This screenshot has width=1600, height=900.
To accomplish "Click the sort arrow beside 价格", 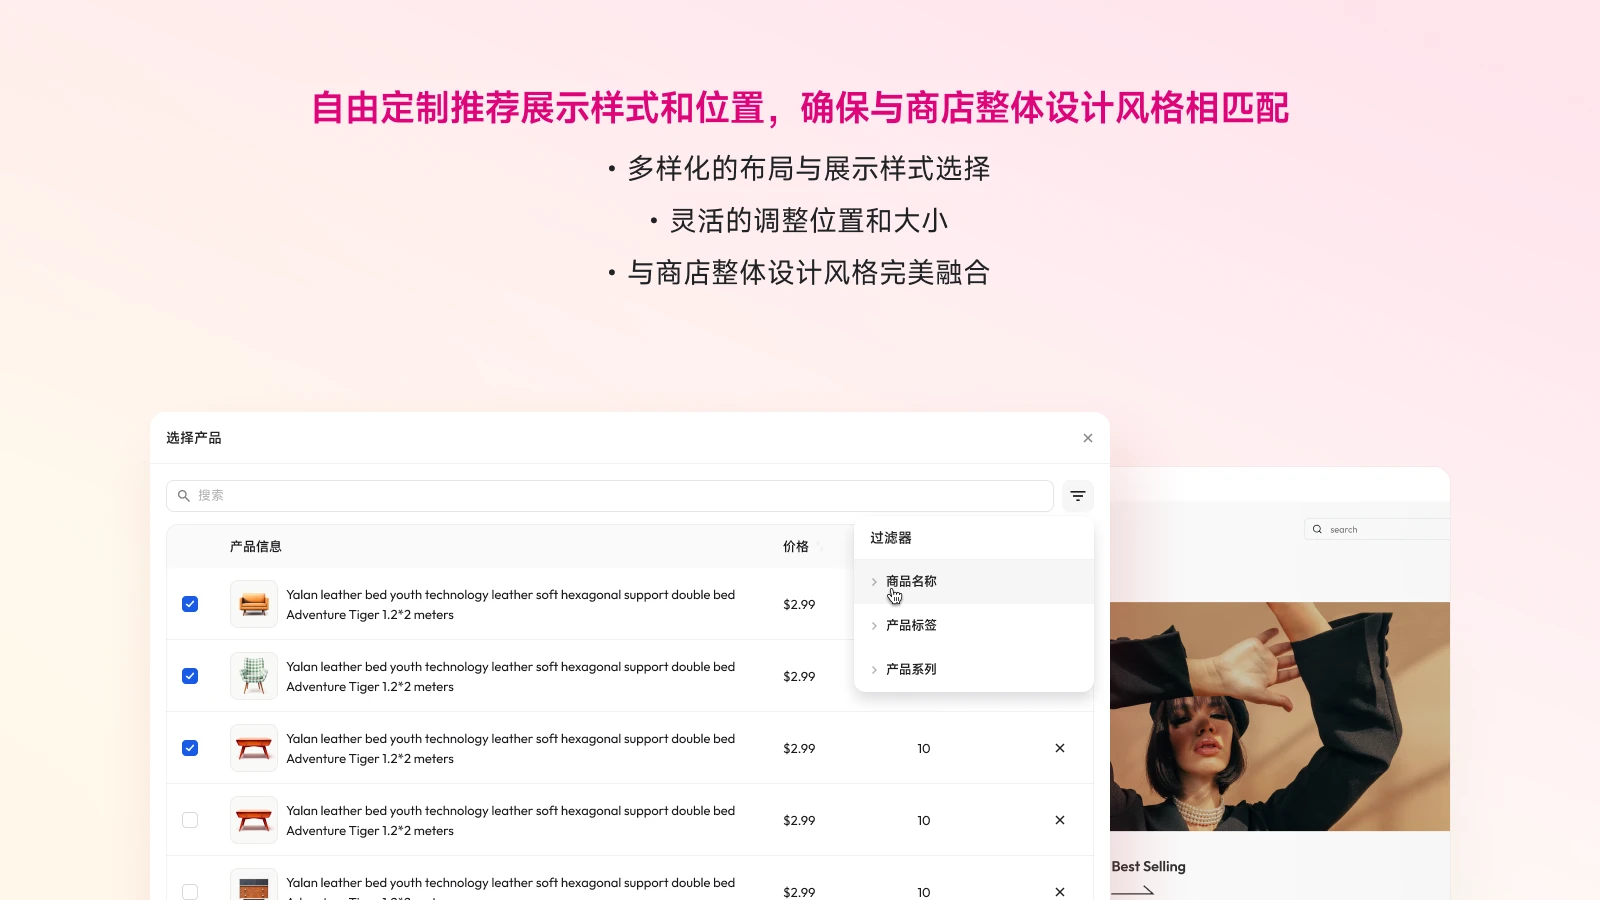I will click(x=820, y=547).
